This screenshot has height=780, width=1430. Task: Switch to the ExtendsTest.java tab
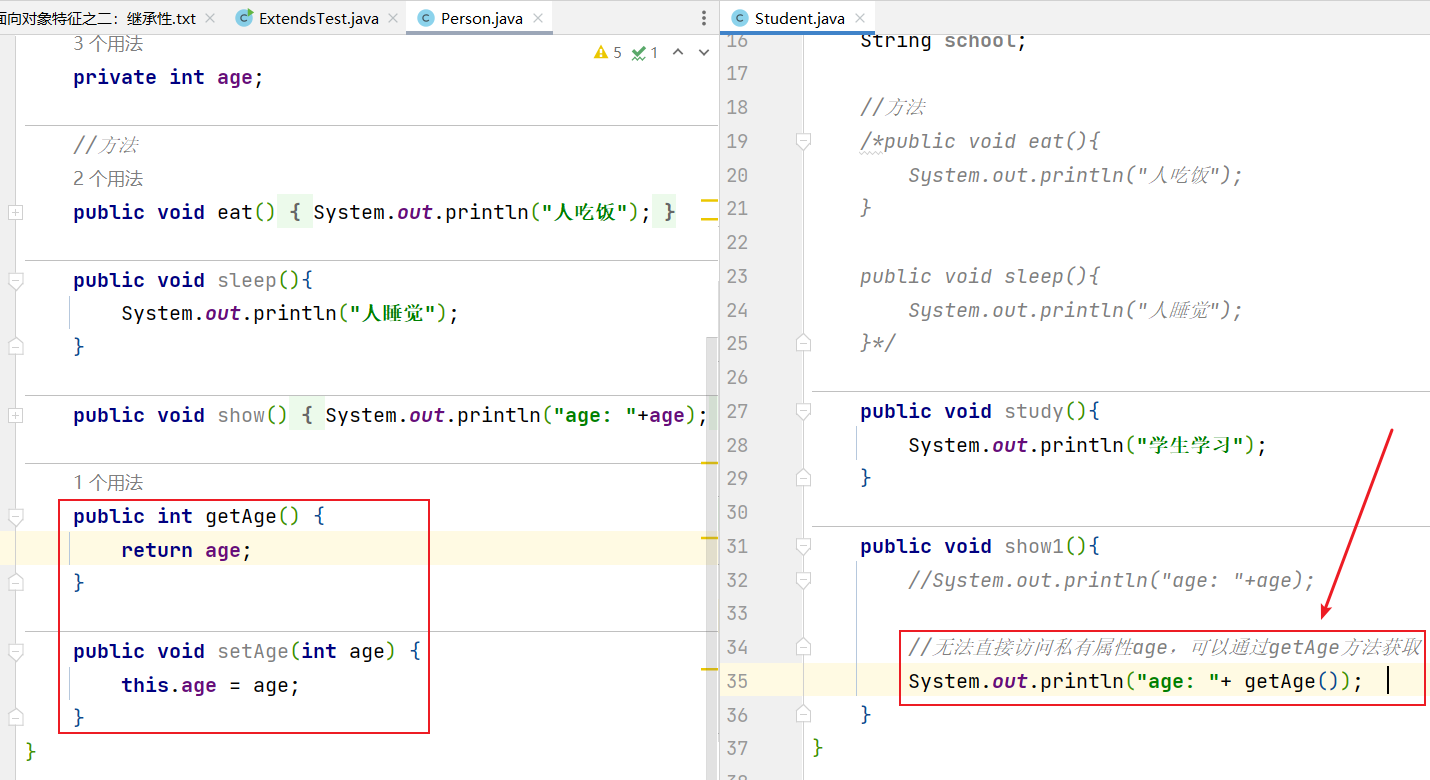318,18
